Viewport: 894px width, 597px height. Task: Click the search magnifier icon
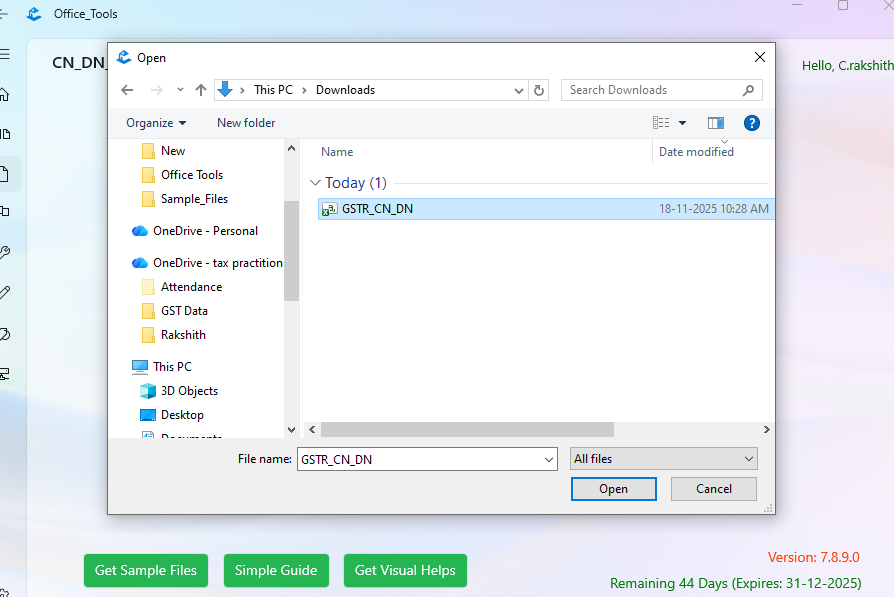coord(748,90)
